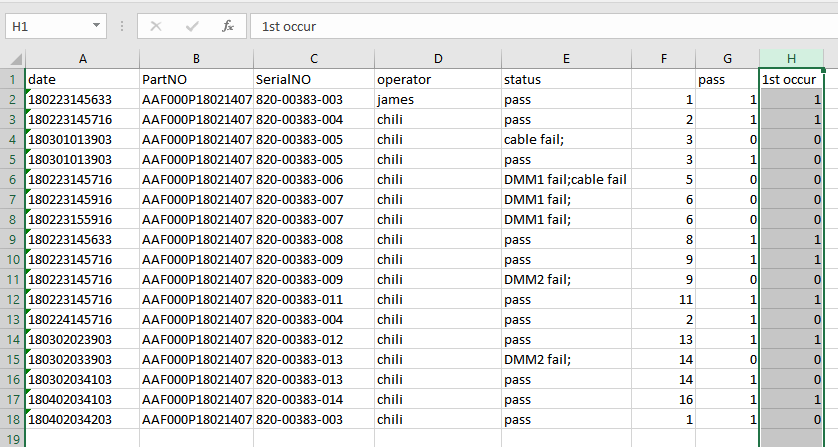Click 'DMM2 fail;' status in row 15
Screen dimensions: 838x447
[566, 359]
